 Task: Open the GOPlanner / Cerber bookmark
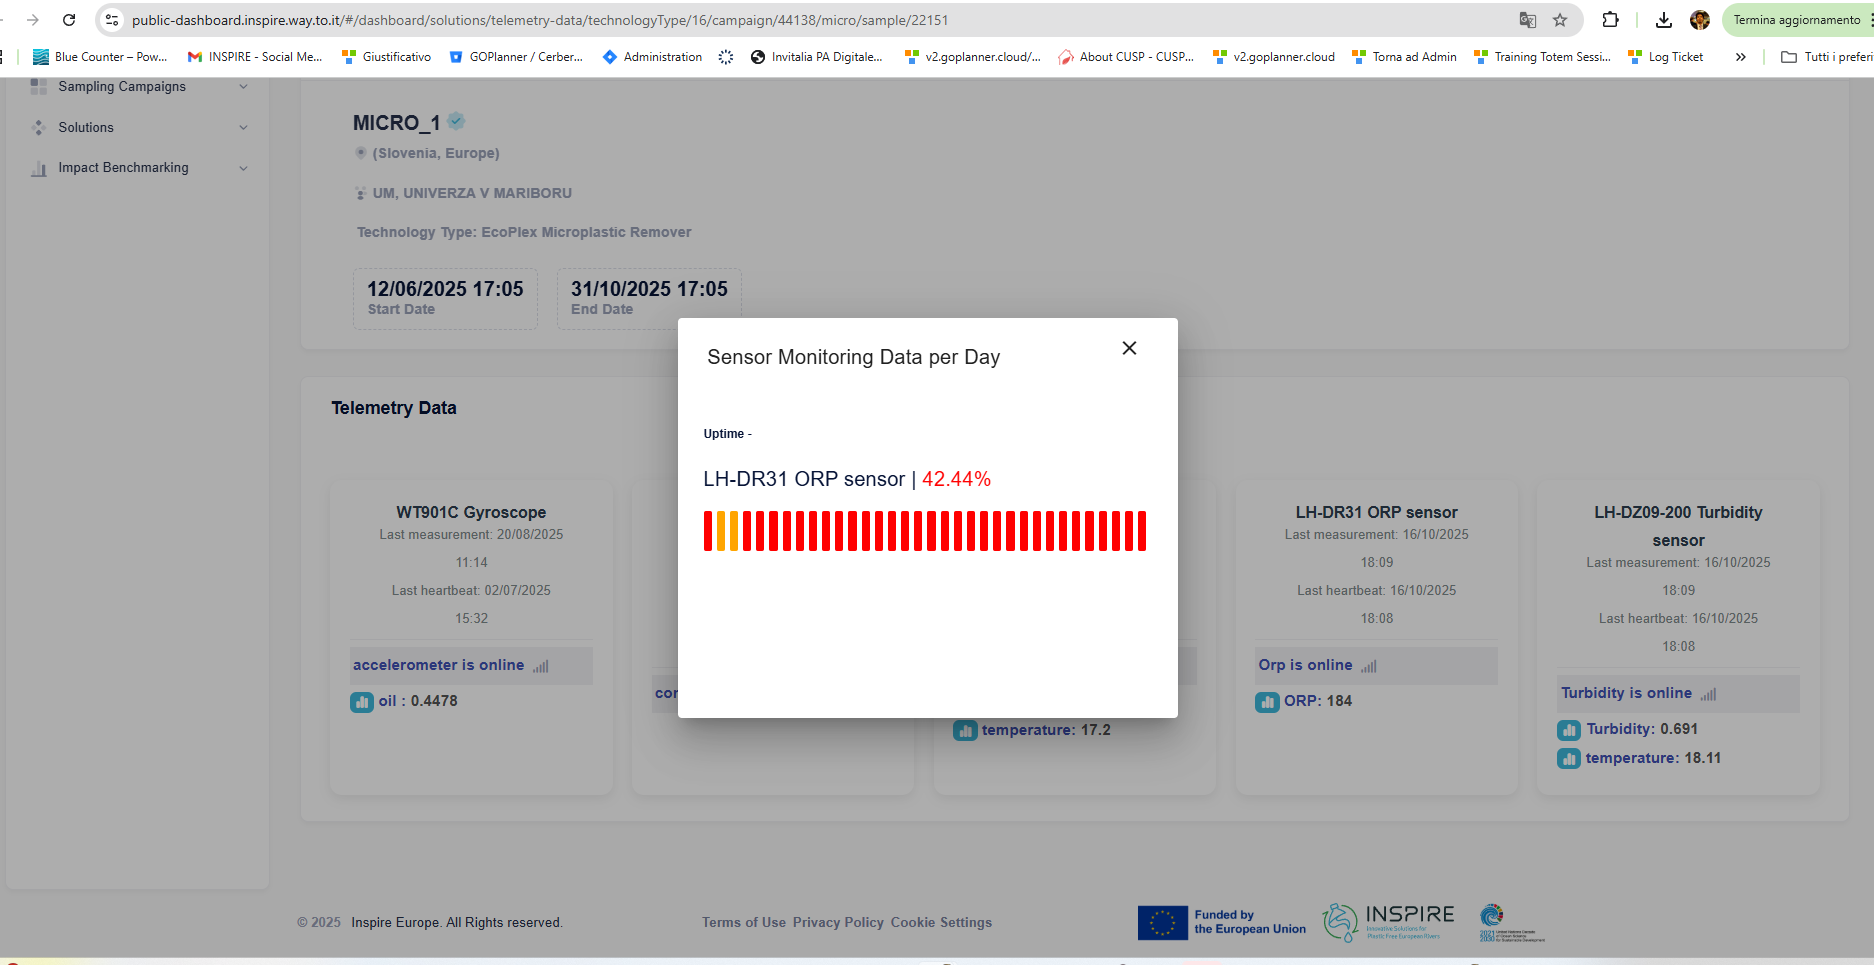(x=516, y=57)
